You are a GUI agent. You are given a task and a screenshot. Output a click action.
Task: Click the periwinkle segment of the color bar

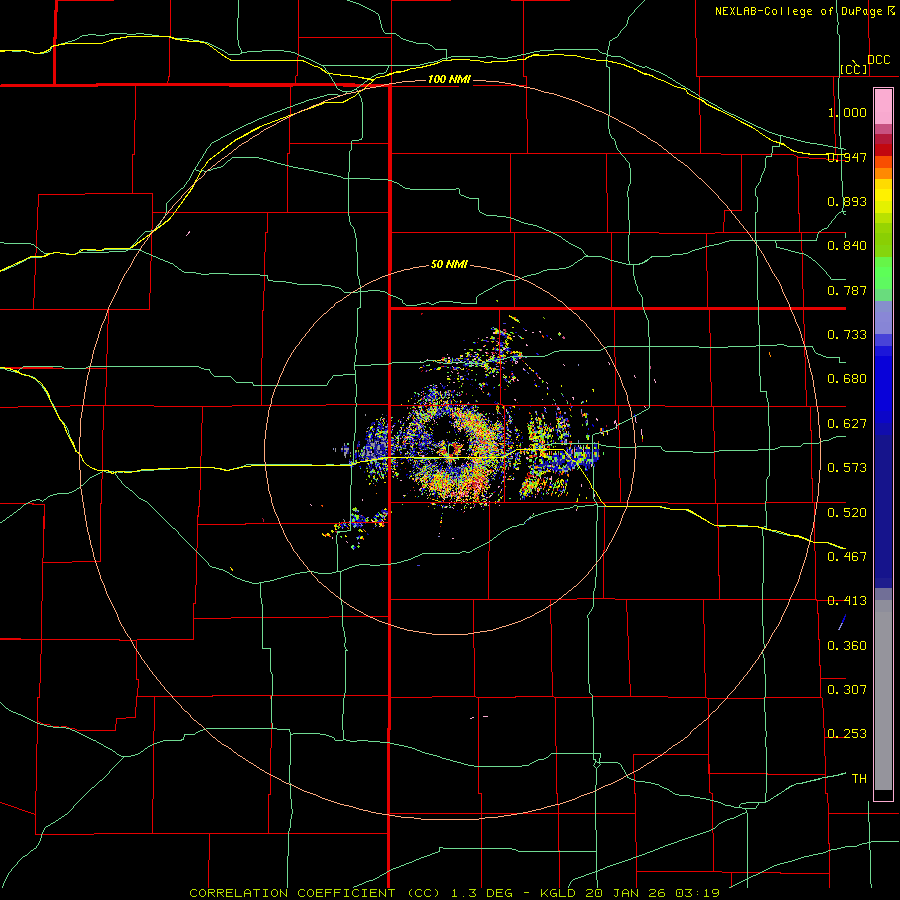point(883,317)
